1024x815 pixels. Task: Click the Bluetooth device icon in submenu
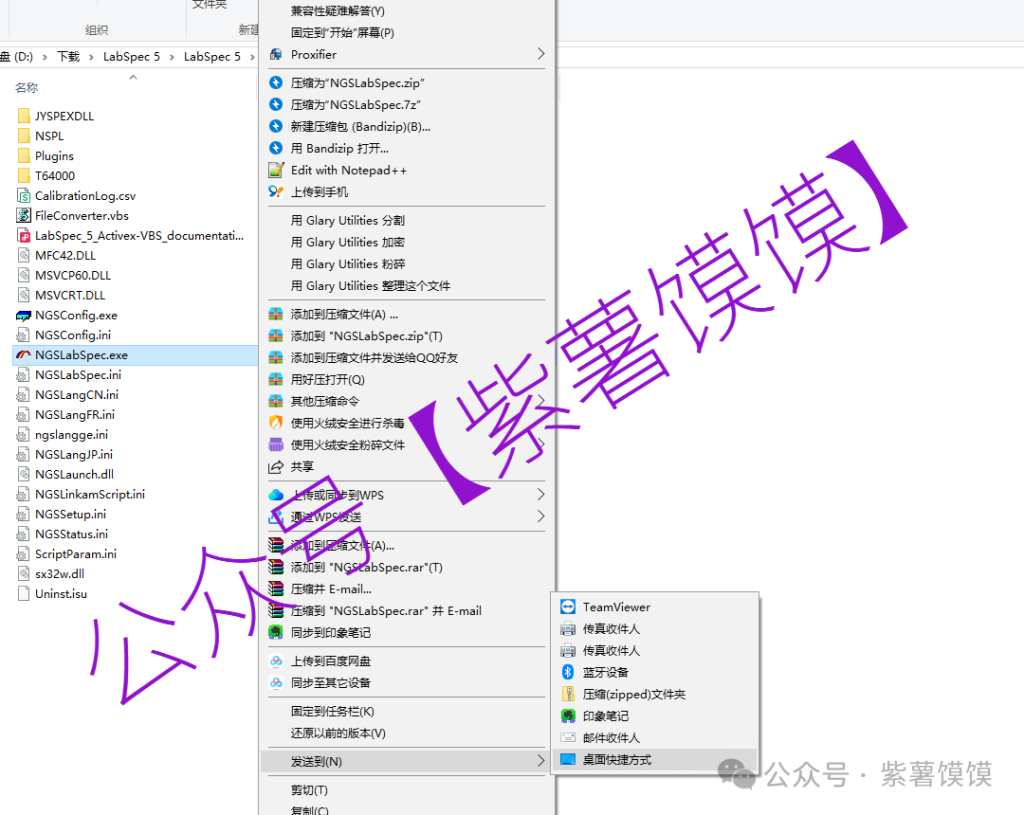(568, 672)
